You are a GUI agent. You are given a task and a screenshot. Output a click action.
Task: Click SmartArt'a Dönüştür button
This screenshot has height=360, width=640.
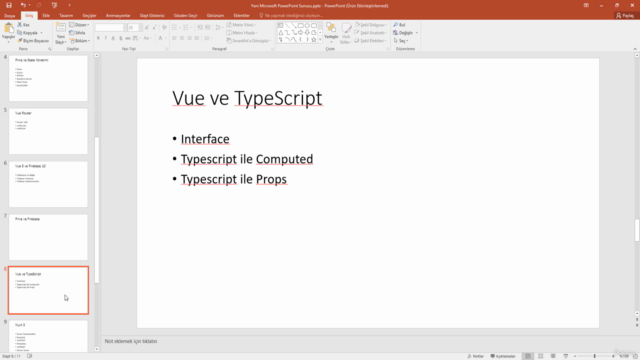249,41
